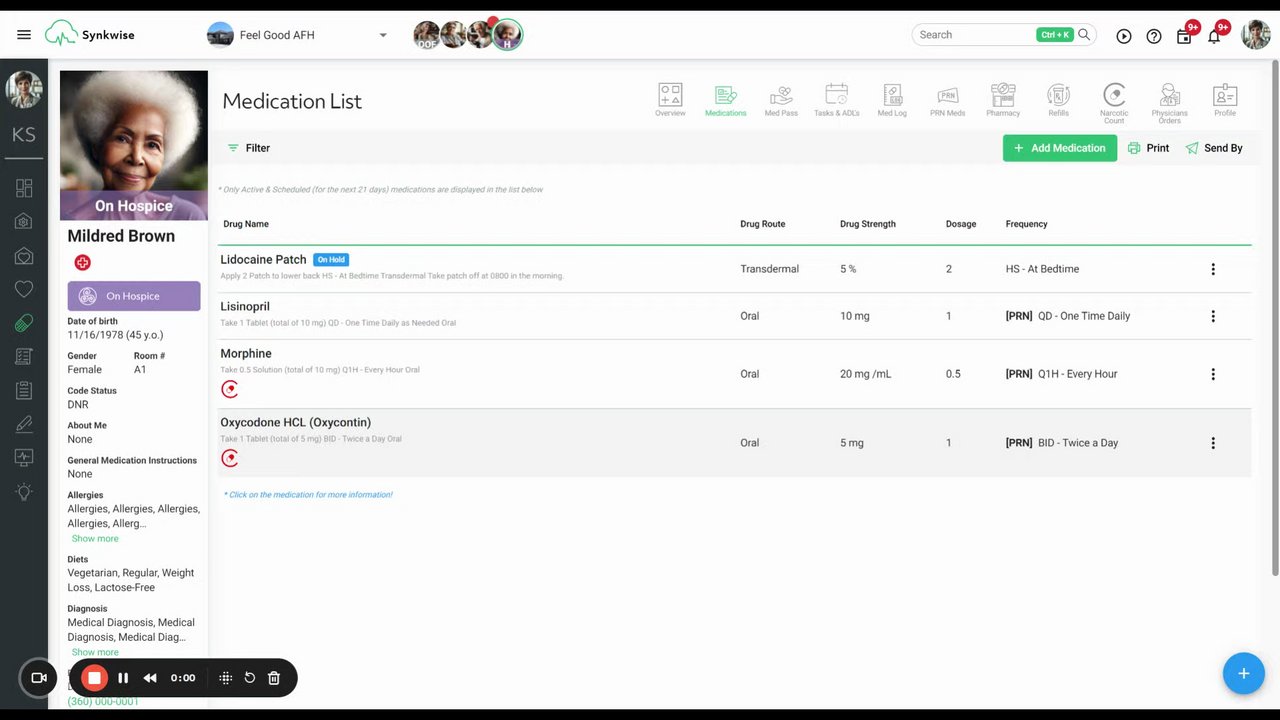Screen dimensions: 1280x720
Task: Open the PRN Meds tab
Action: (947, 100)
